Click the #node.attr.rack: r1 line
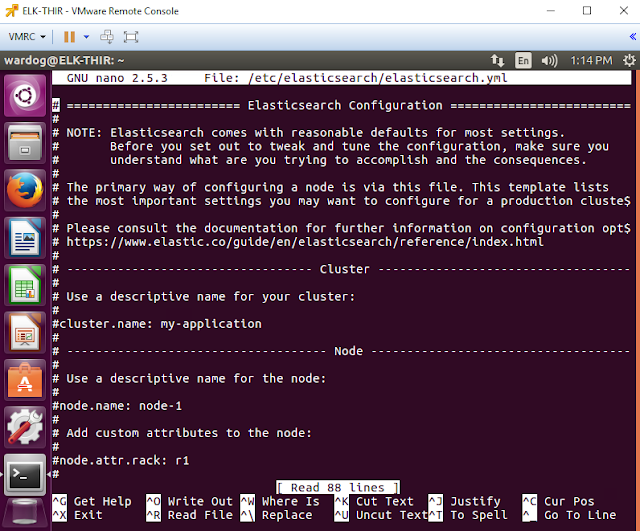 [121, 460]
